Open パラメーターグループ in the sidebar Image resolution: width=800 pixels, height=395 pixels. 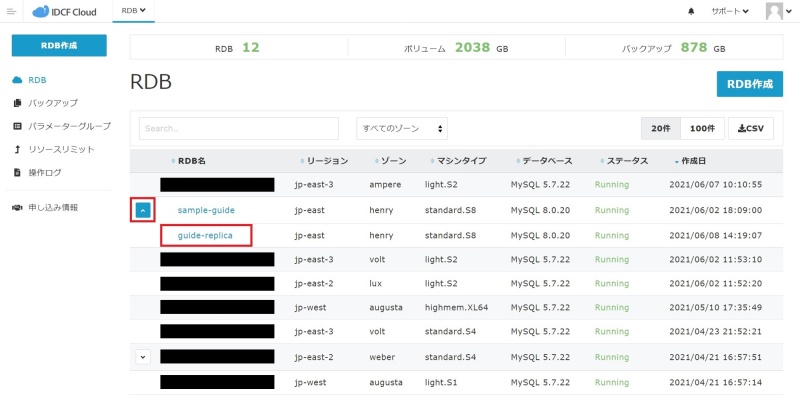pos(69,126)
